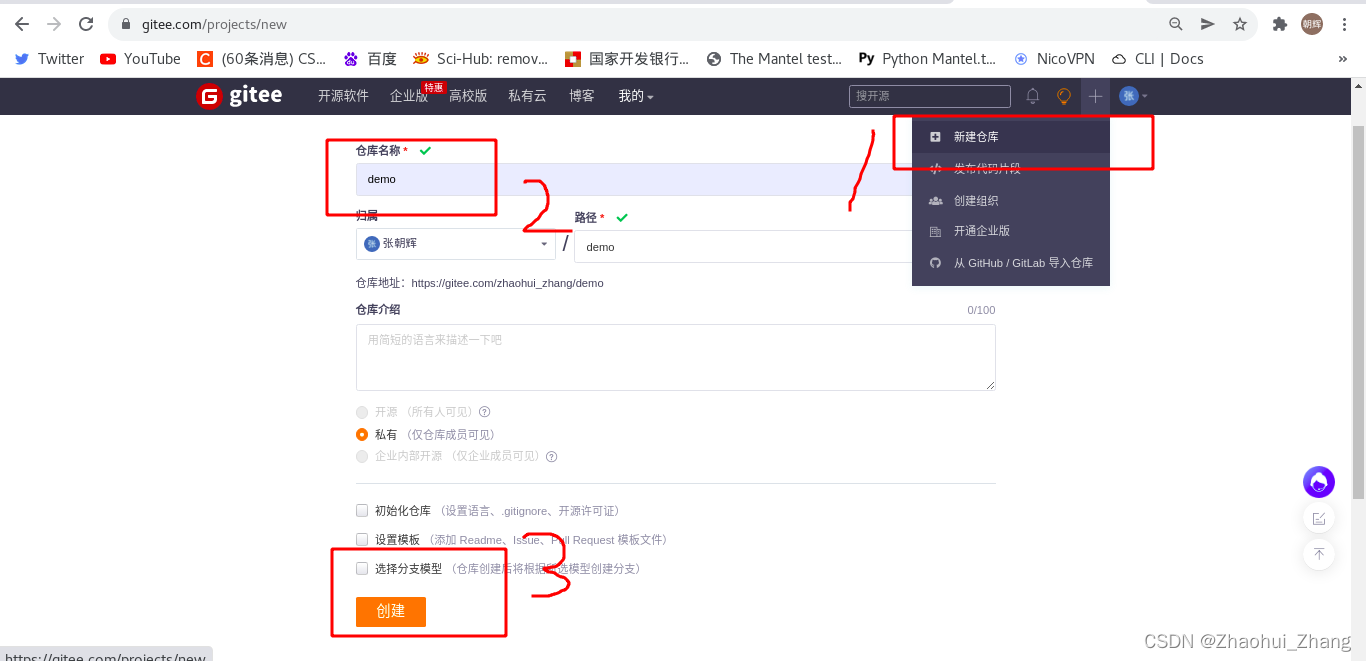
Task: Click the gitee logo
Action: coord(240,96)
